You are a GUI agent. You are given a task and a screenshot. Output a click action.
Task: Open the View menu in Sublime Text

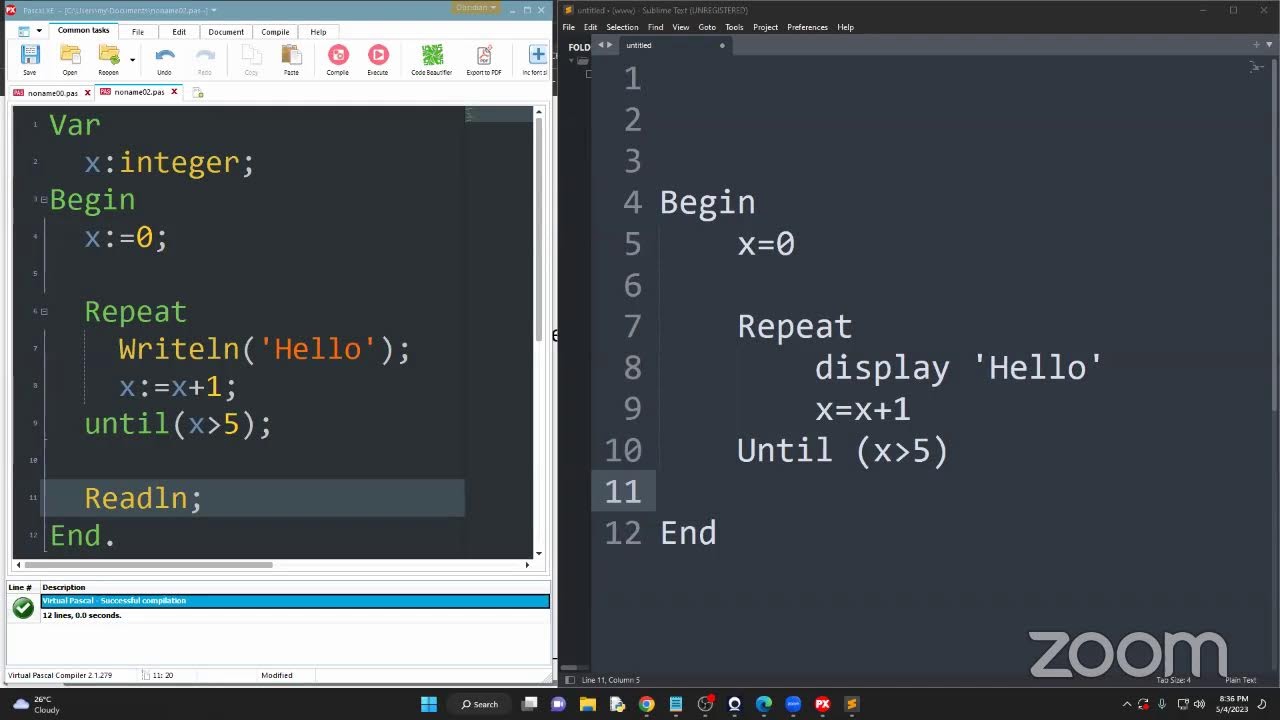(x=681, y=27)
